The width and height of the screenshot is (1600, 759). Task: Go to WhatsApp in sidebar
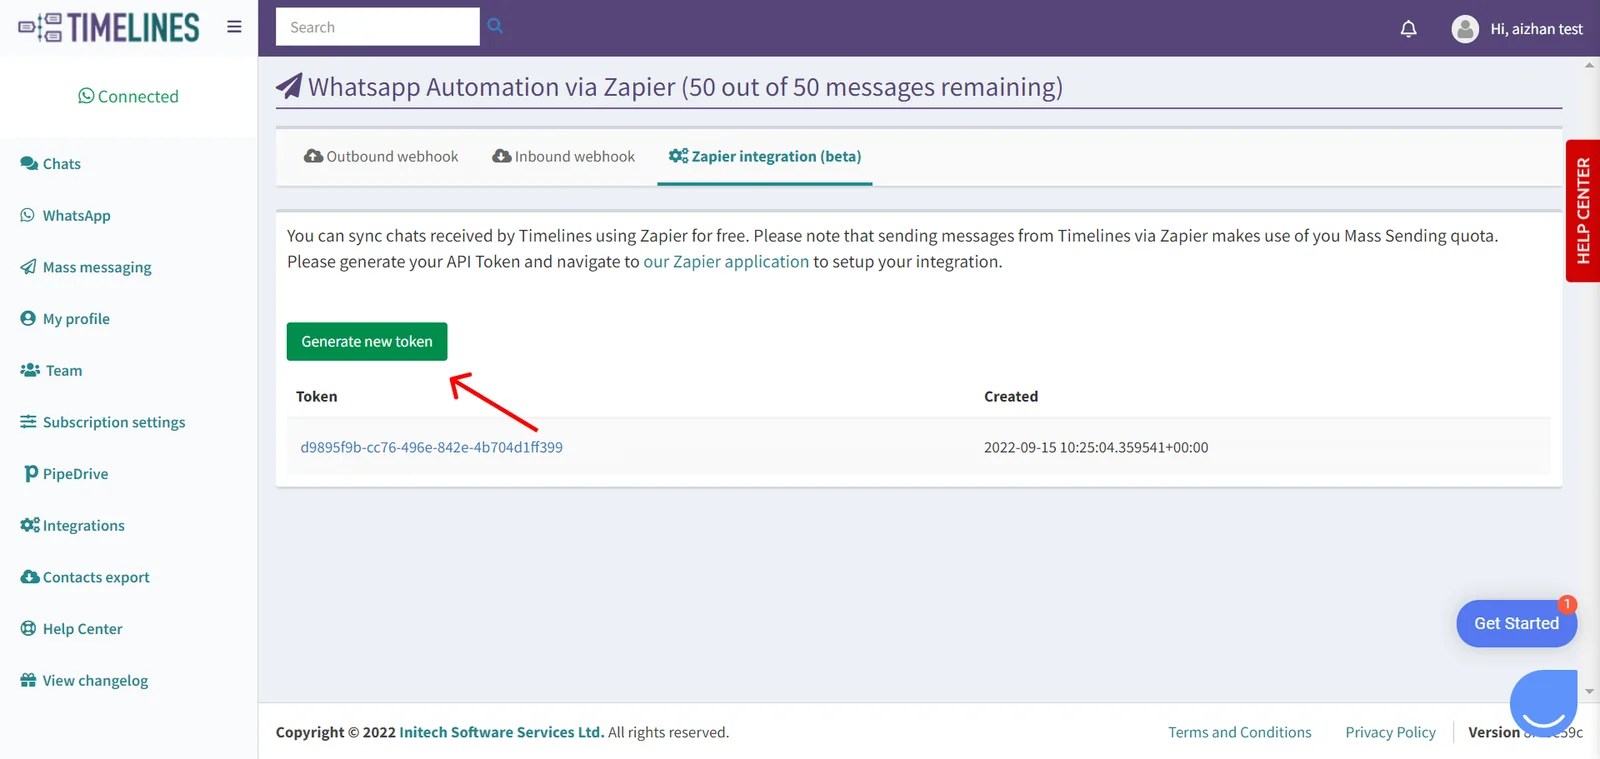click(65, 216)
